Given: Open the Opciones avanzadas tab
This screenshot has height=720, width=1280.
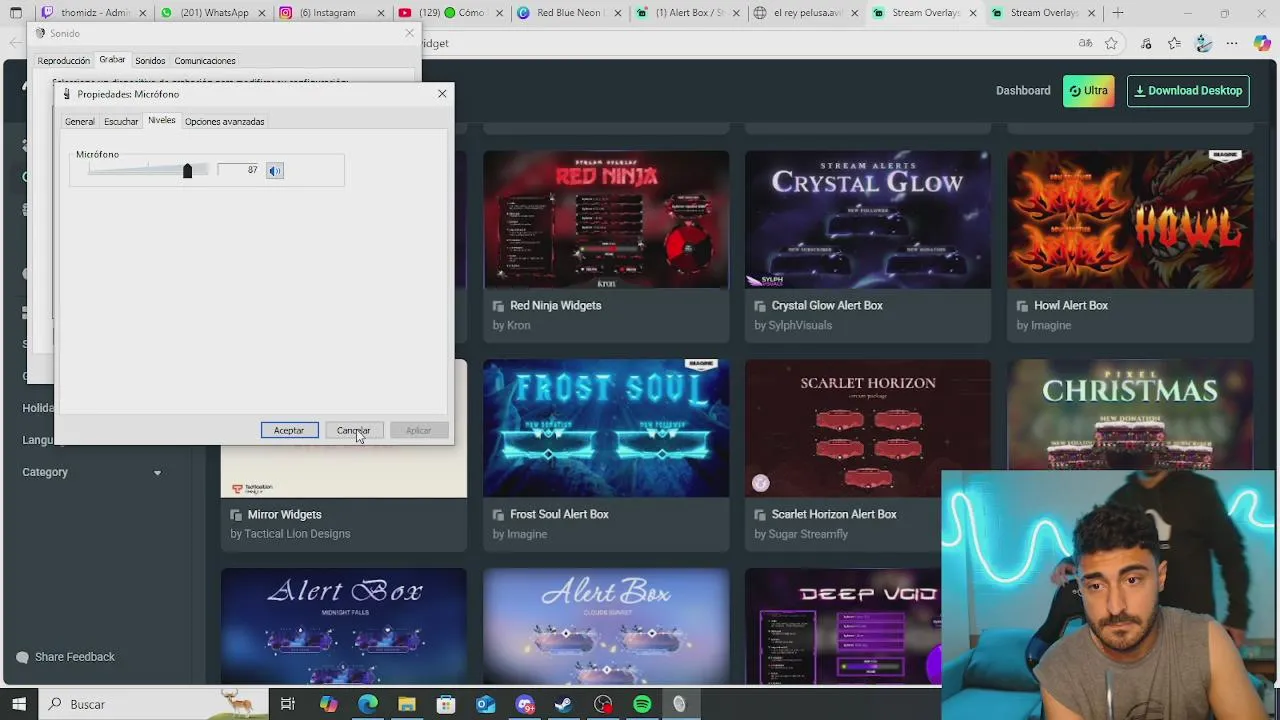Looking at the screenshot, I should pyautogui.click(x=225, y=122).
